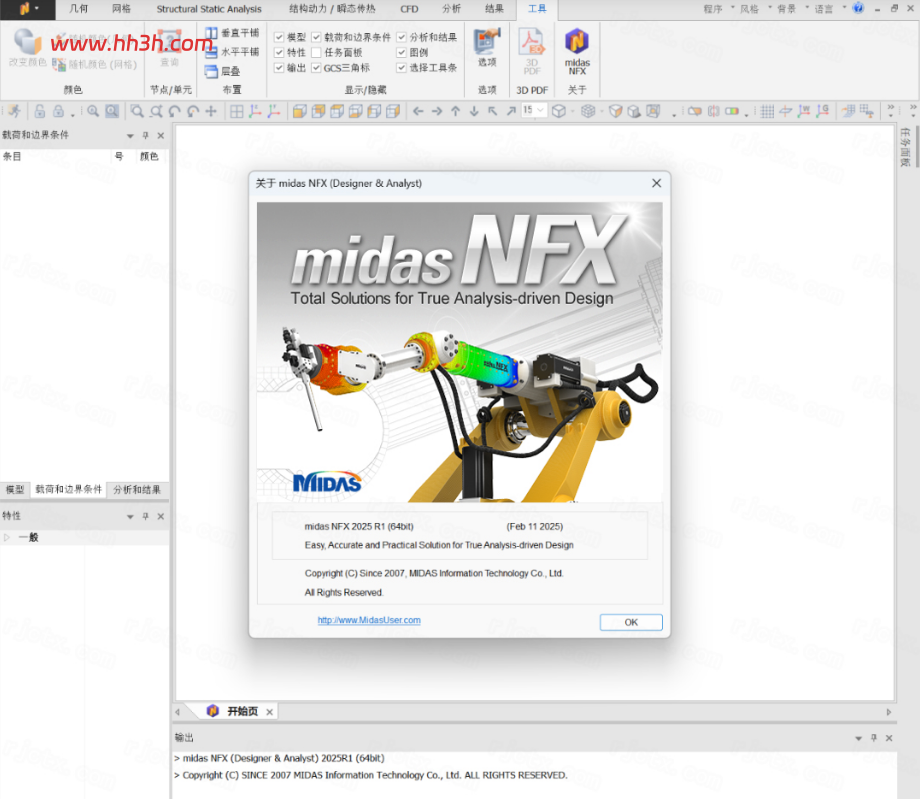920x799 pixels.
Task: Open the http://www.MidasUser.com link
Action: (x=369, y=619)
